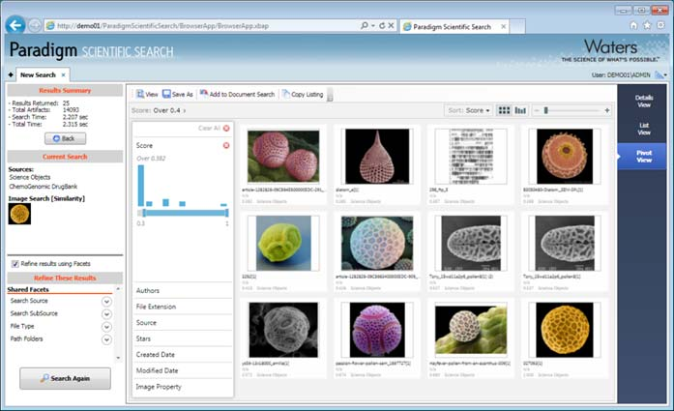Image resolution: width=674 pixels, height=411 pixels.
Task: Open the Sort: Score dropdown
Action: pos(469,110)
